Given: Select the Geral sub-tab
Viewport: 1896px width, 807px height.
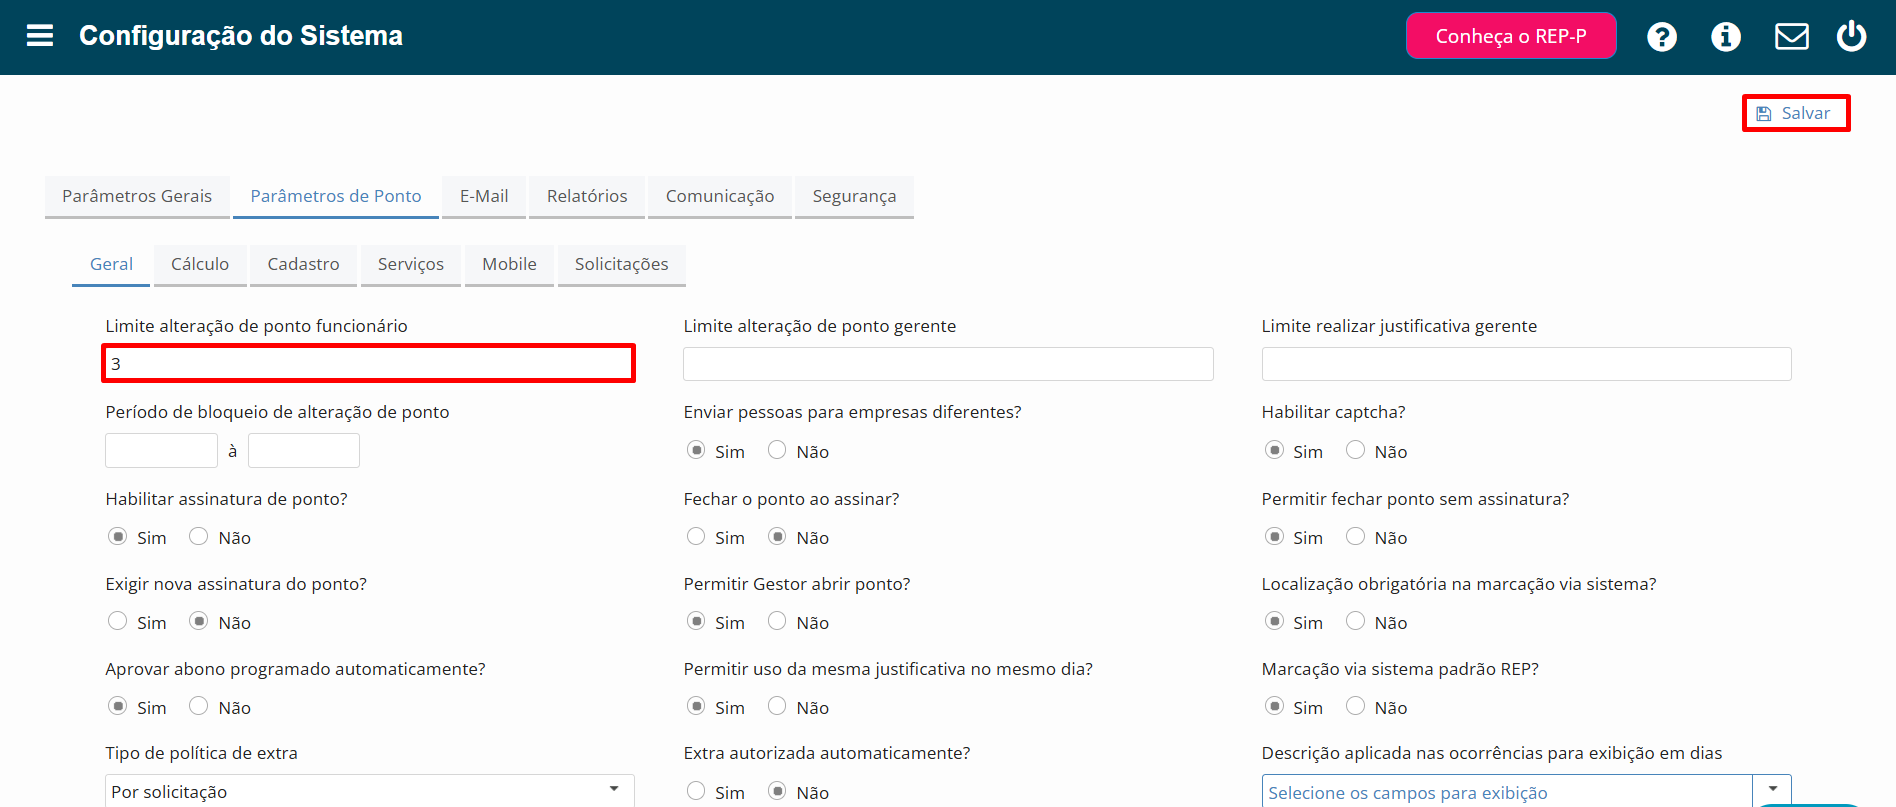Looking at the screenshot, I should tap(111, 264).
